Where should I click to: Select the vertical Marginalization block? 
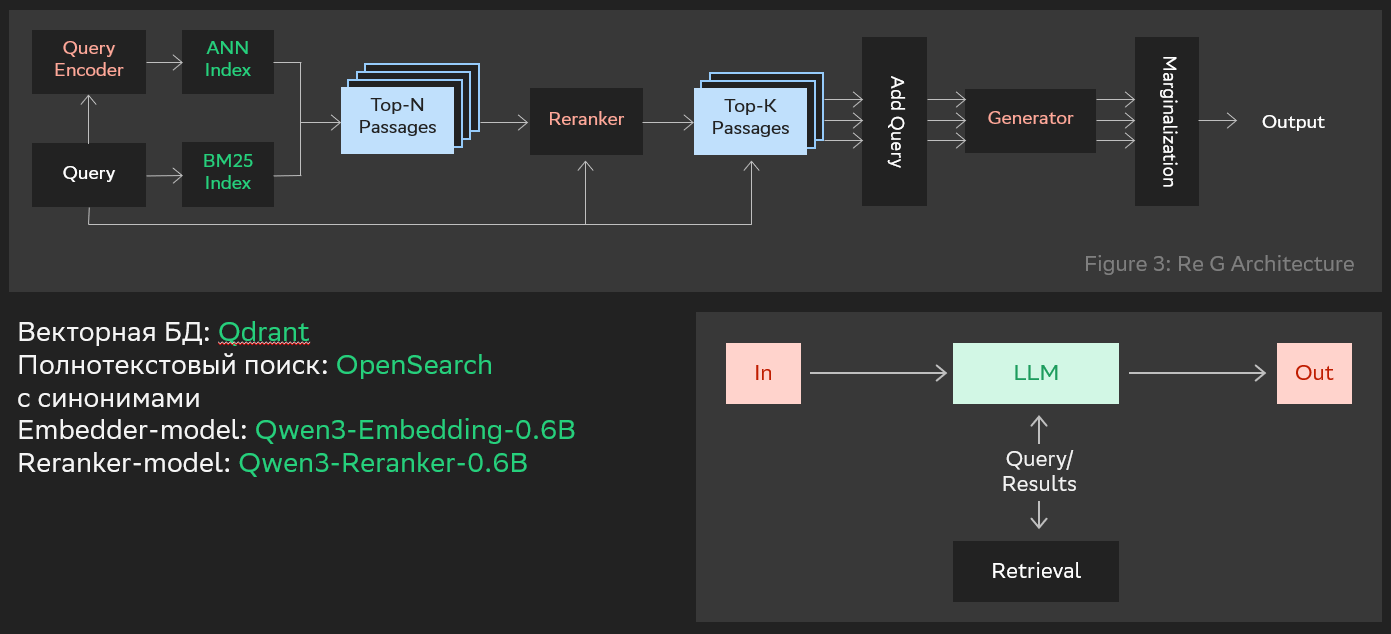tap(1166, 121)
